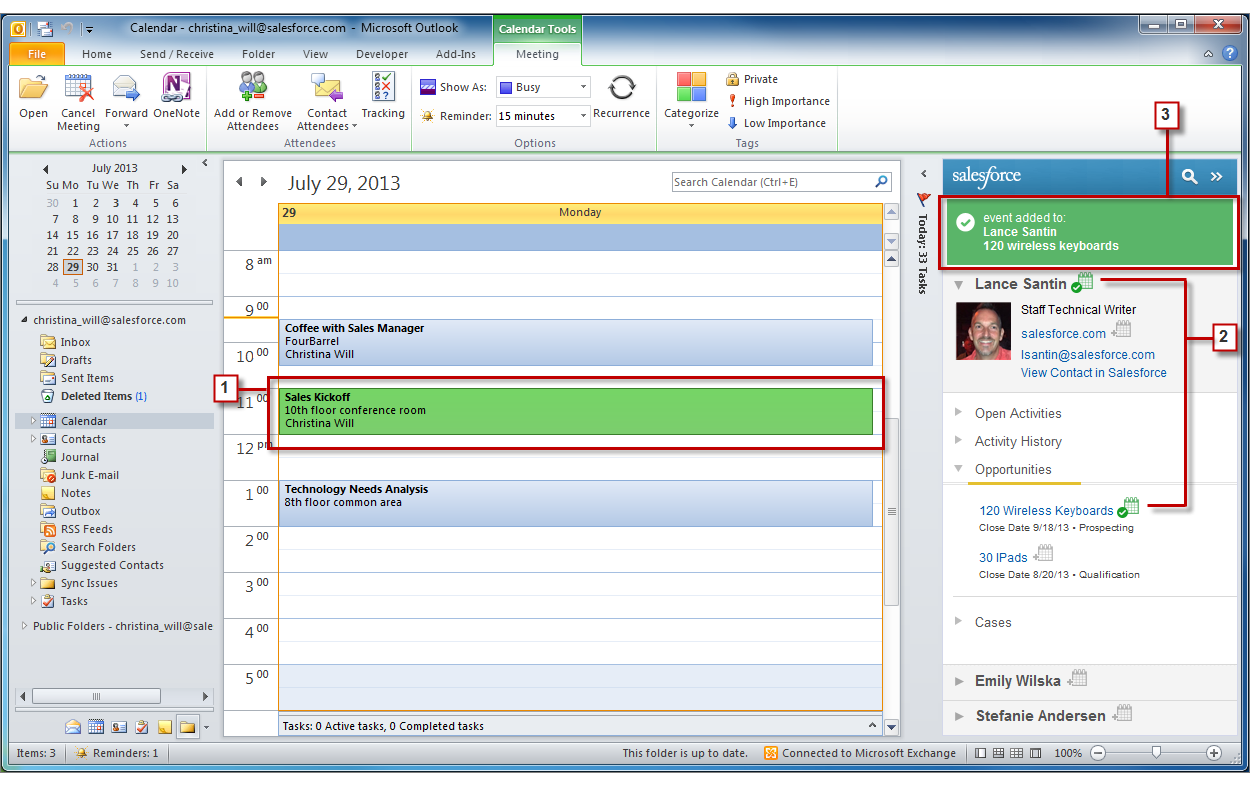
Task: Click the Search Calendar field
Action: pos(771,182)
